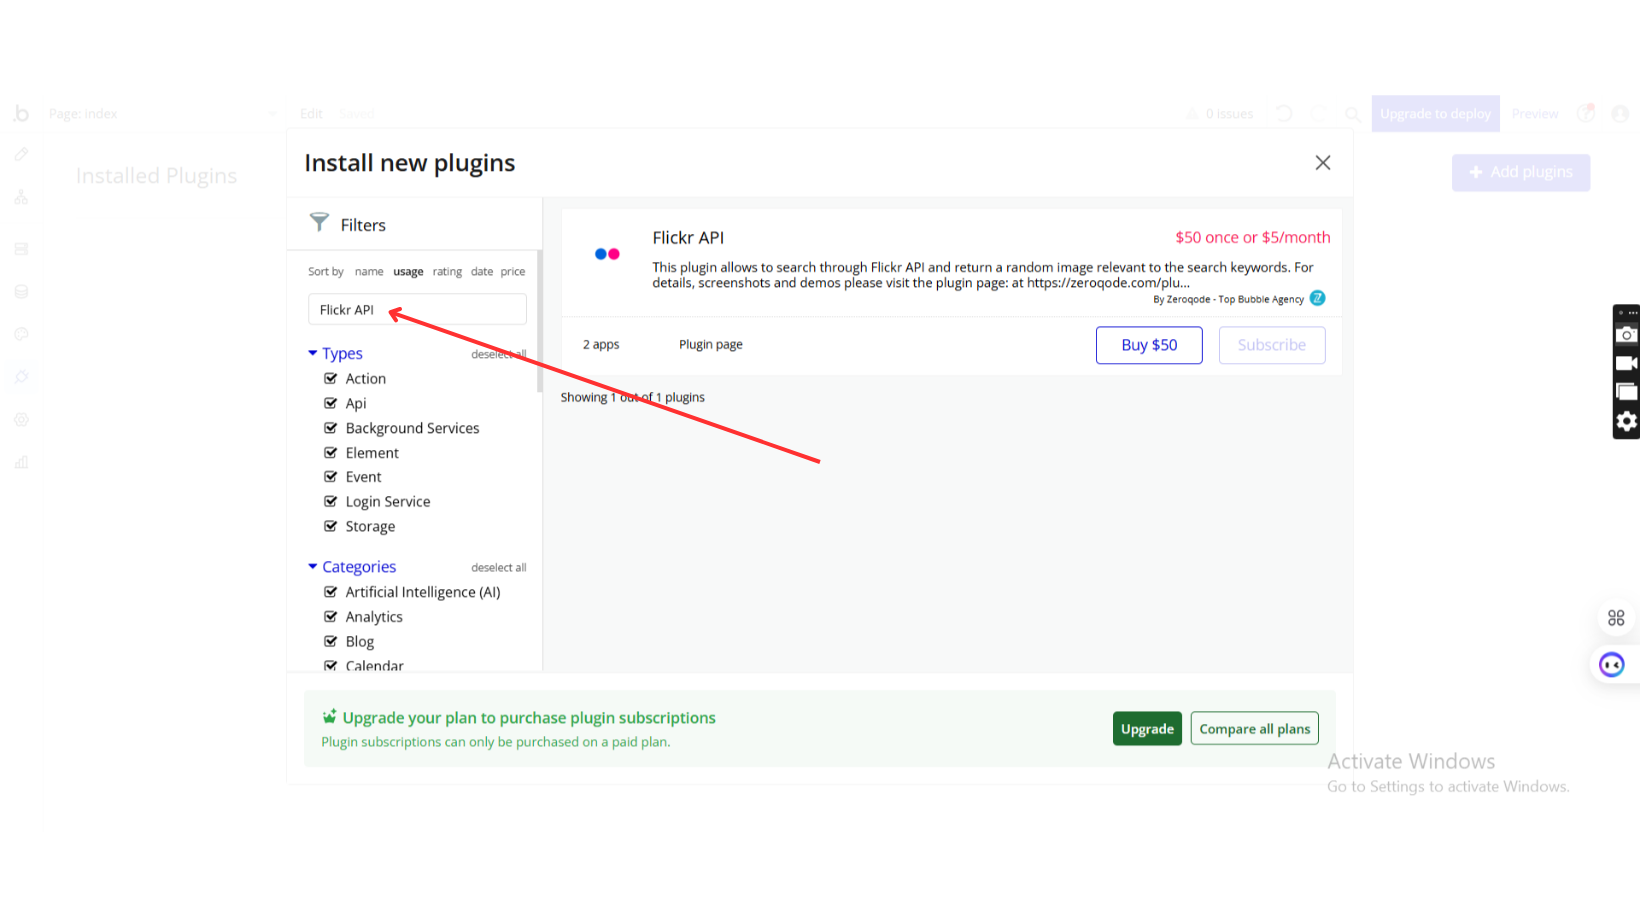Click the Flickr API plugin logo
1640x924 pixels.
(607, 254)
